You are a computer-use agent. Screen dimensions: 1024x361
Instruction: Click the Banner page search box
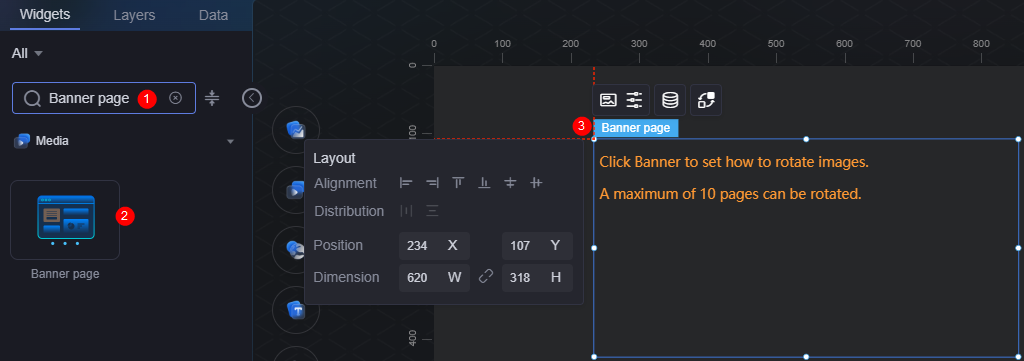(104, 98)
